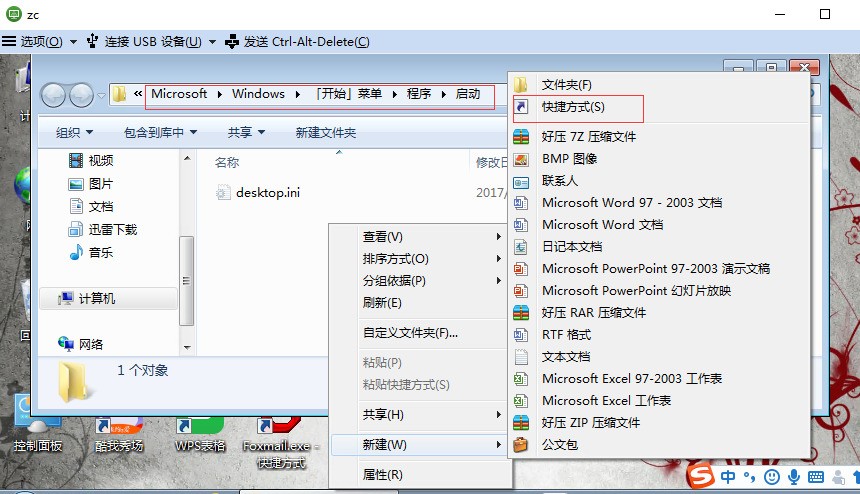
Task: Click the RTF 格式 document icon
Action: coord(520,334)
